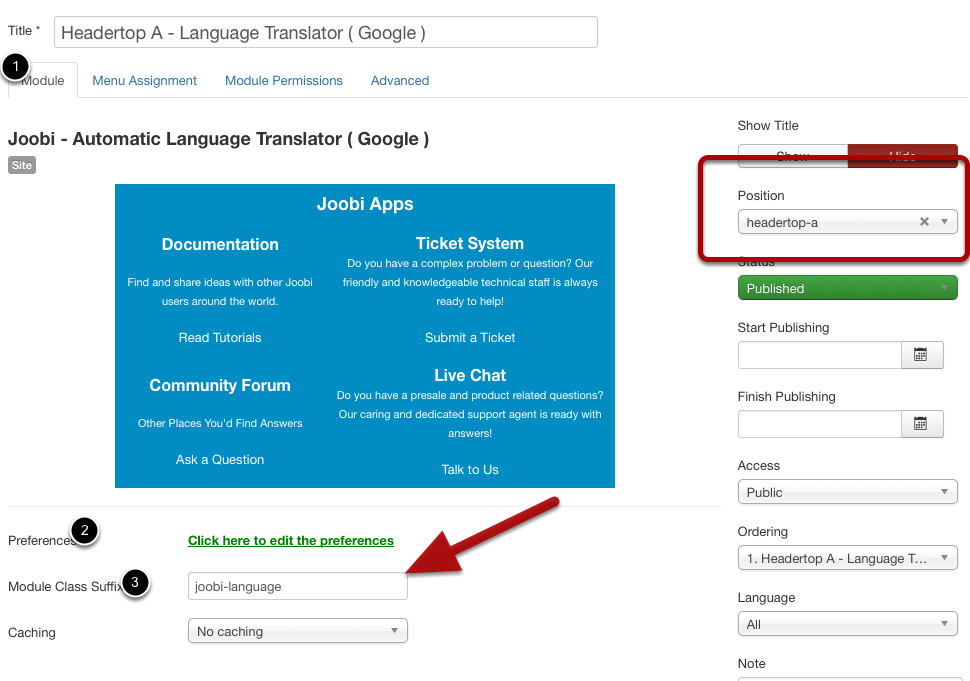The width and height of the screenshot is (970, 681).
Task: Click here to edit the preferences link
Action: click(x=291, y=541)
